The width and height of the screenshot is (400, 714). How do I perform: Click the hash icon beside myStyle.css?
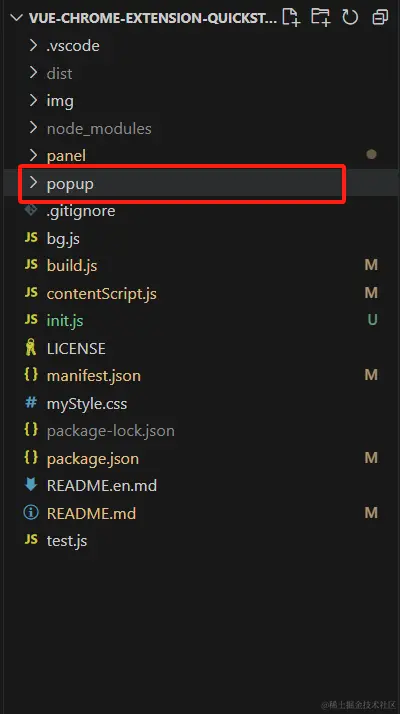point(31,403)
